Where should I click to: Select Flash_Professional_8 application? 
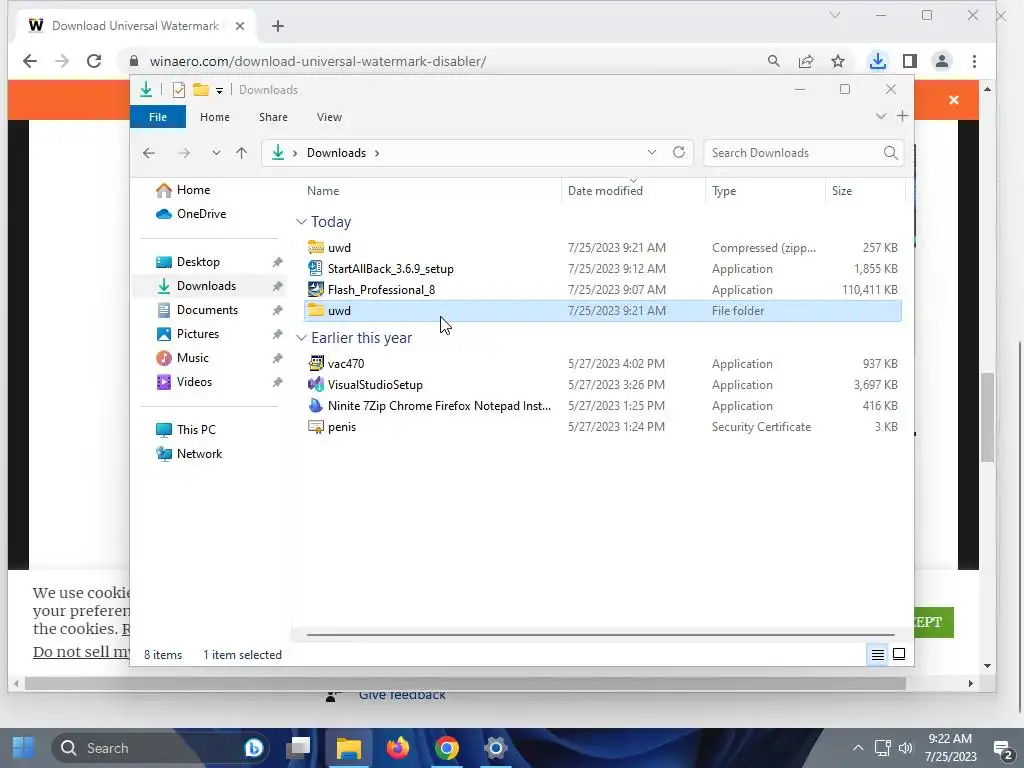[x=602, y=289]
